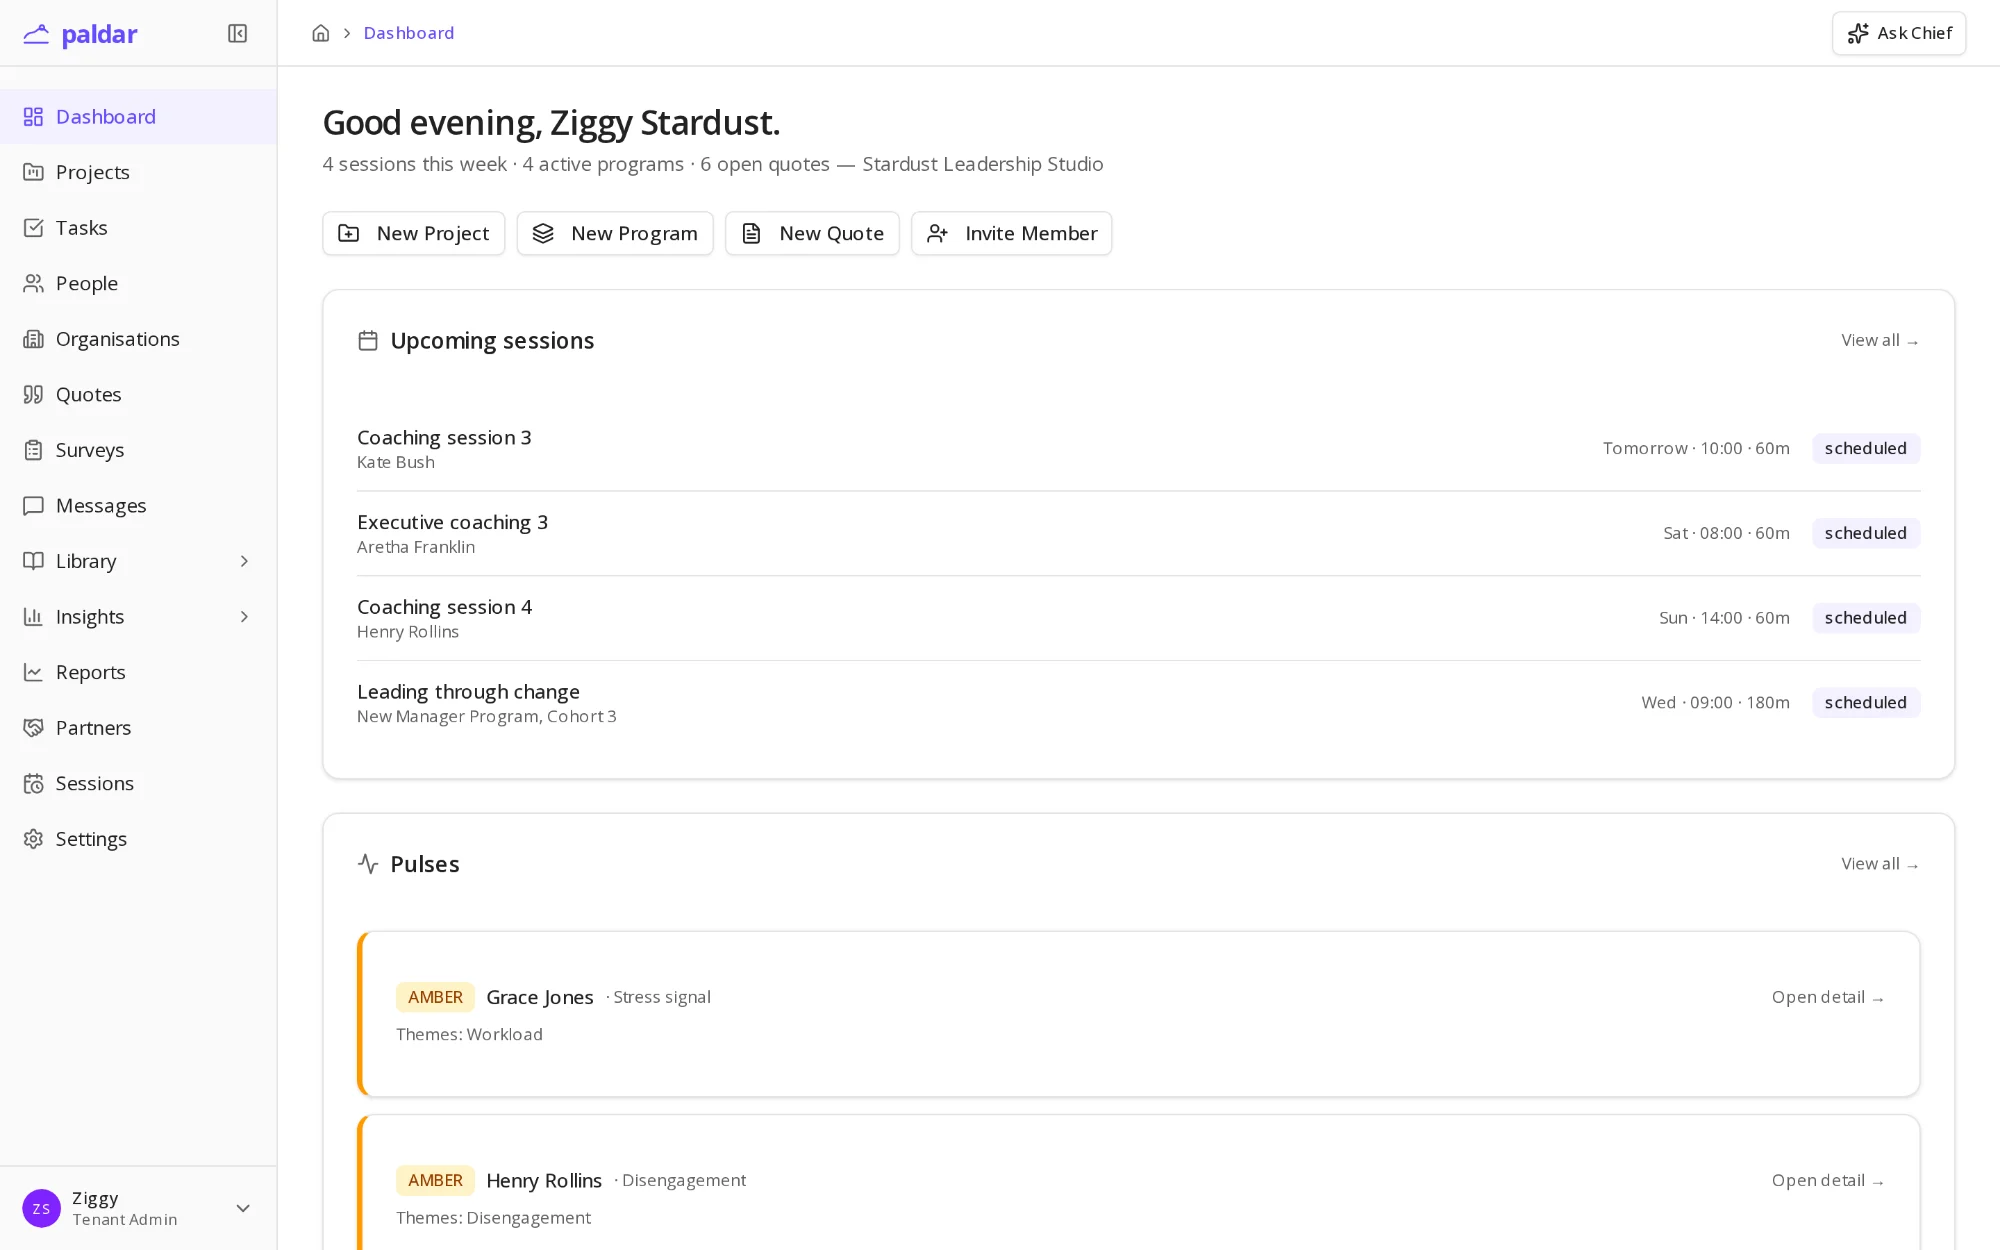Open Executive coaching 3 session row
Viewport: 2000px width, 1250px height.
tap(1138, 533)
